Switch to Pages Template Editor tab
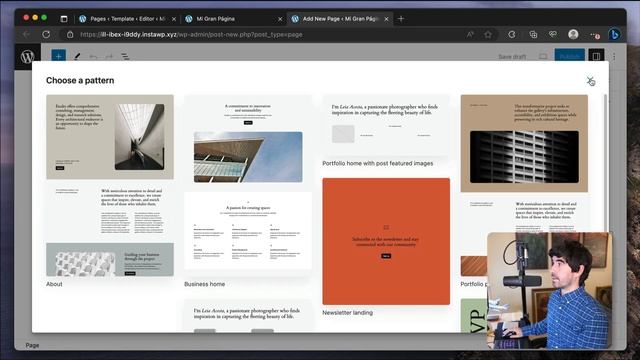The image size is (640, 360). tap(127, 19)
